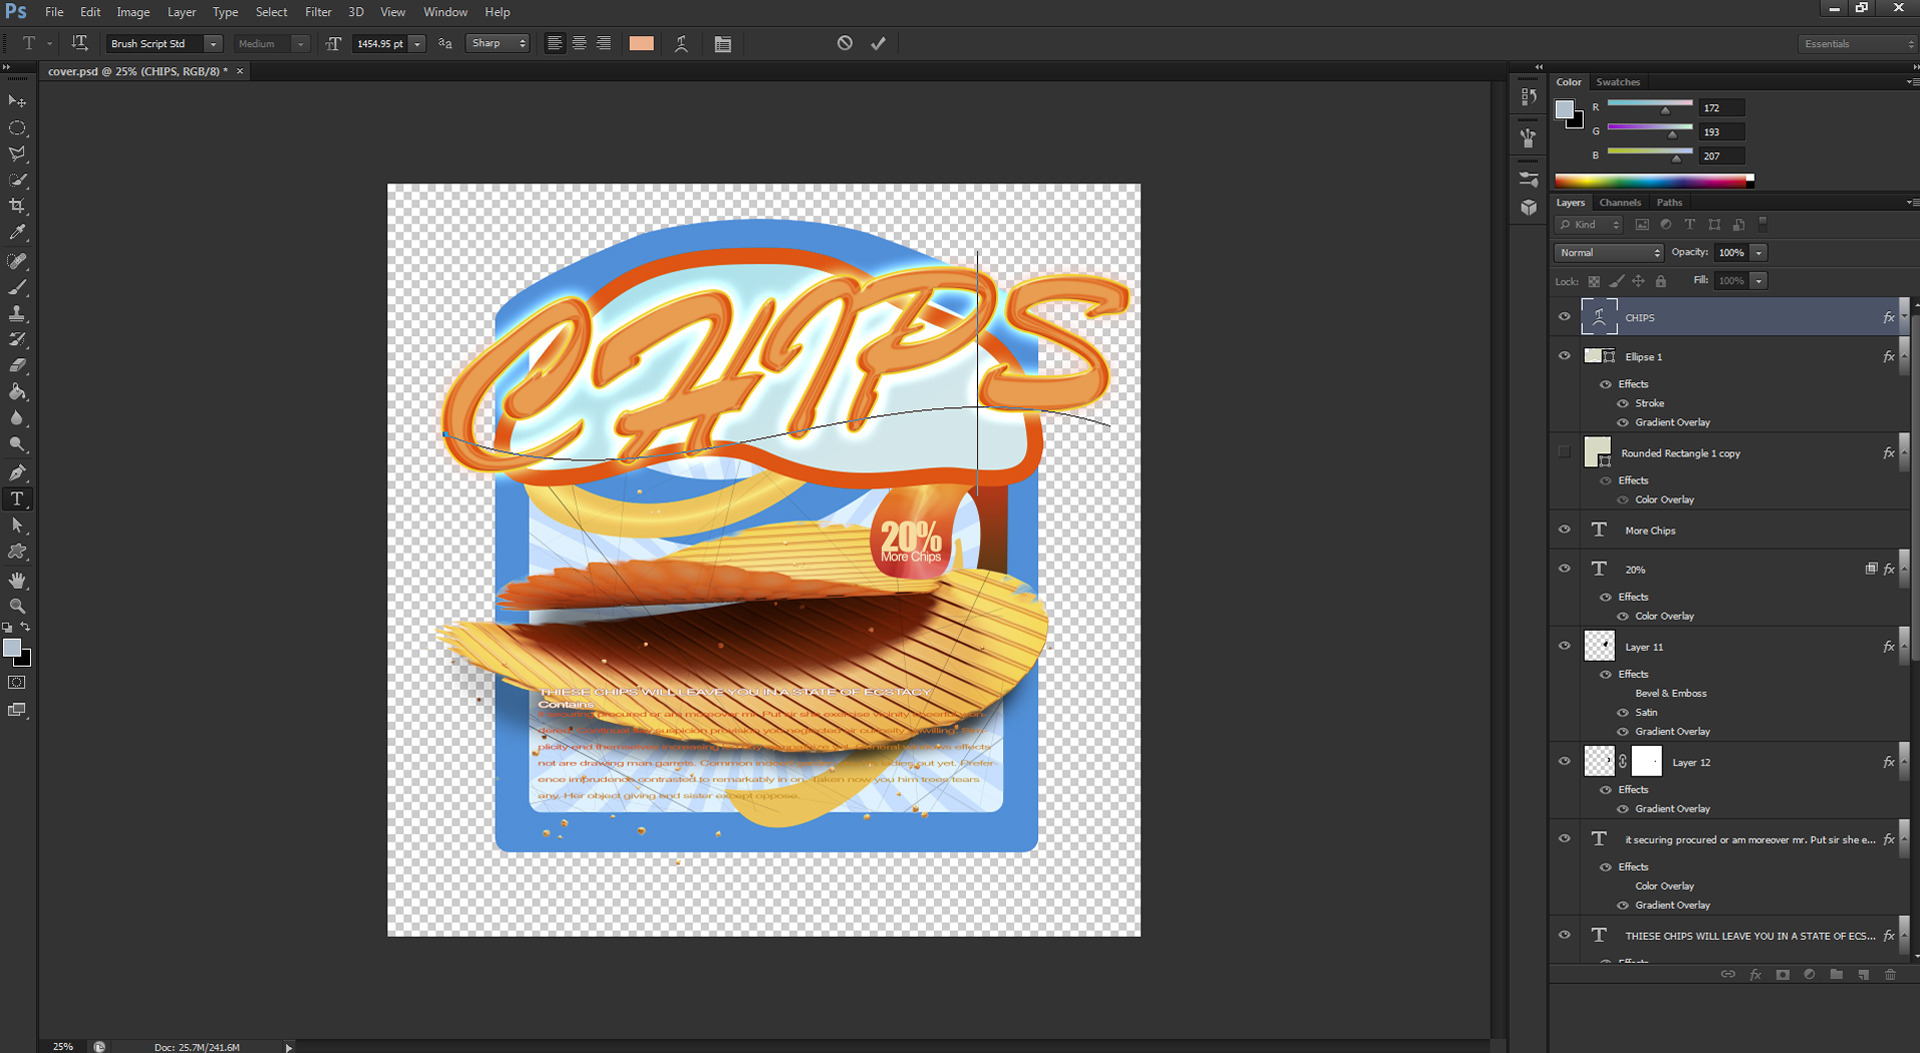Open the Character and Paragraph panels

[x=723, y=43]
